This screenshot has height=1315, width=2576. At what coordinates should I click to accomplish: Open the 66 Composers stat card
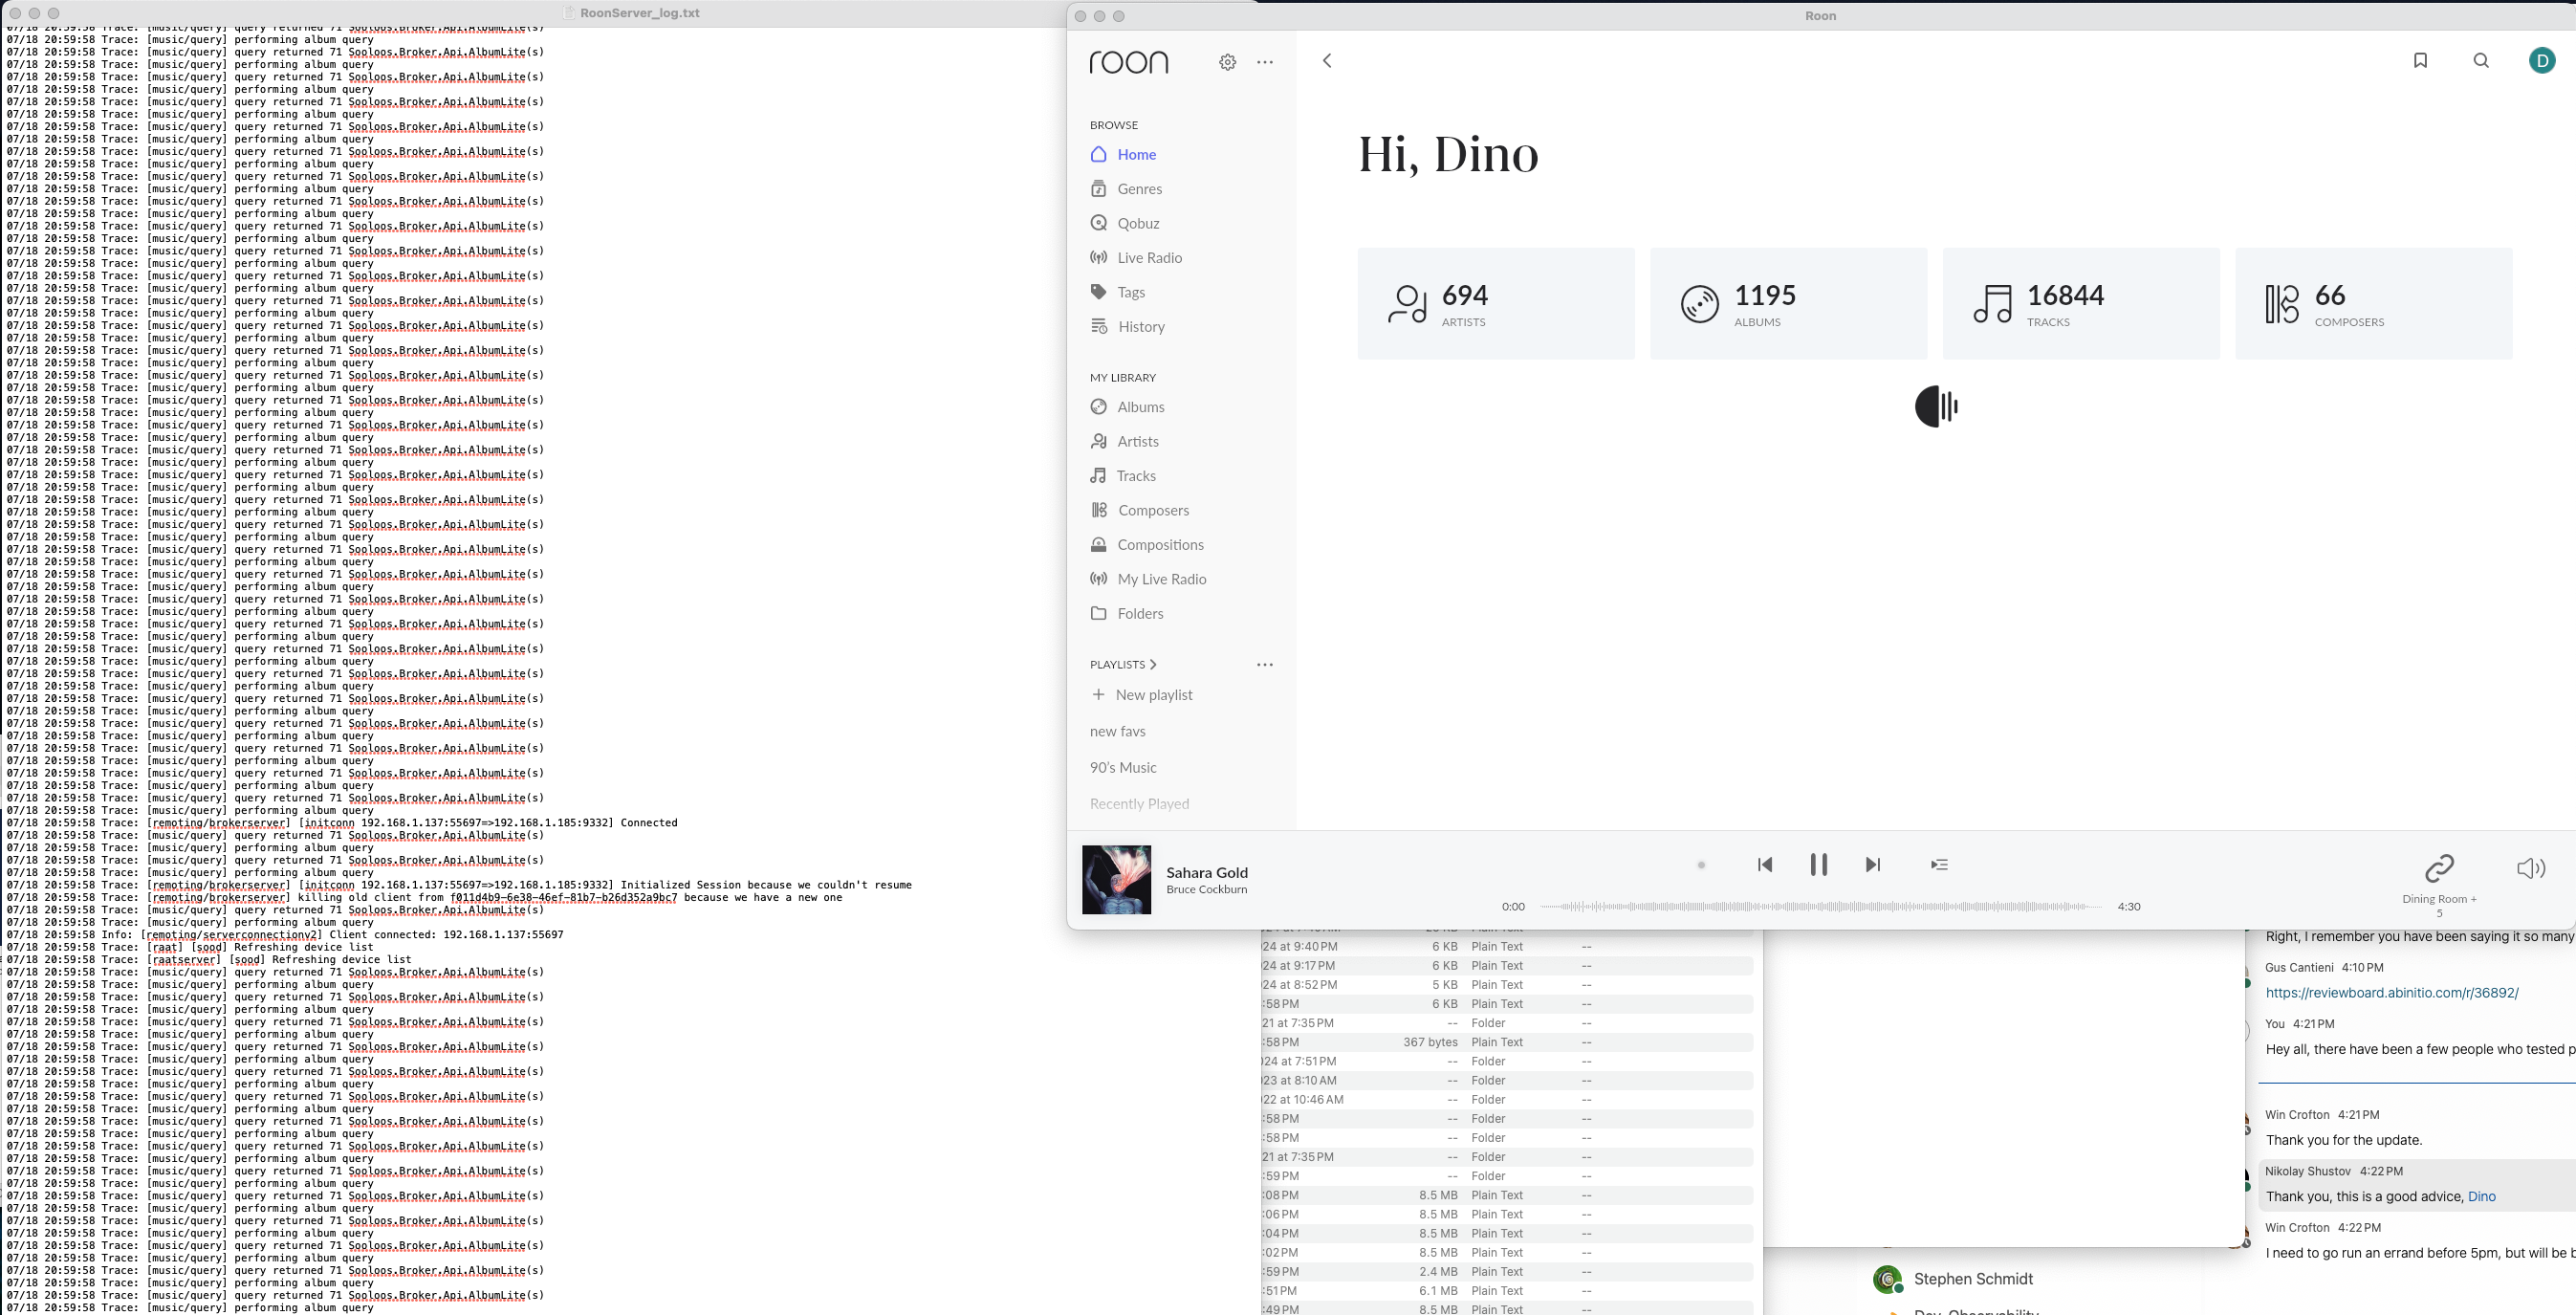point(2373,304)
